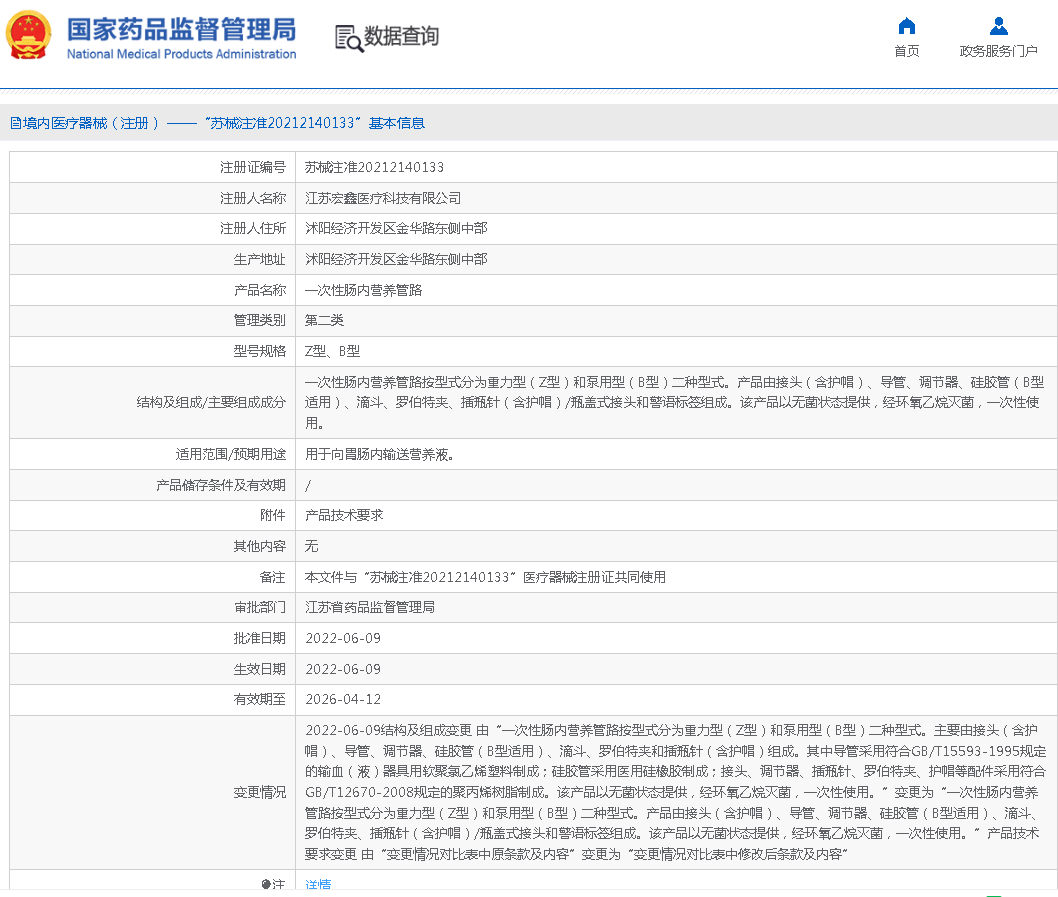Click approving department 江苏省药品监督管理局
The width and height of the screenshot is (1058, 897).
(x=369, y=607)
